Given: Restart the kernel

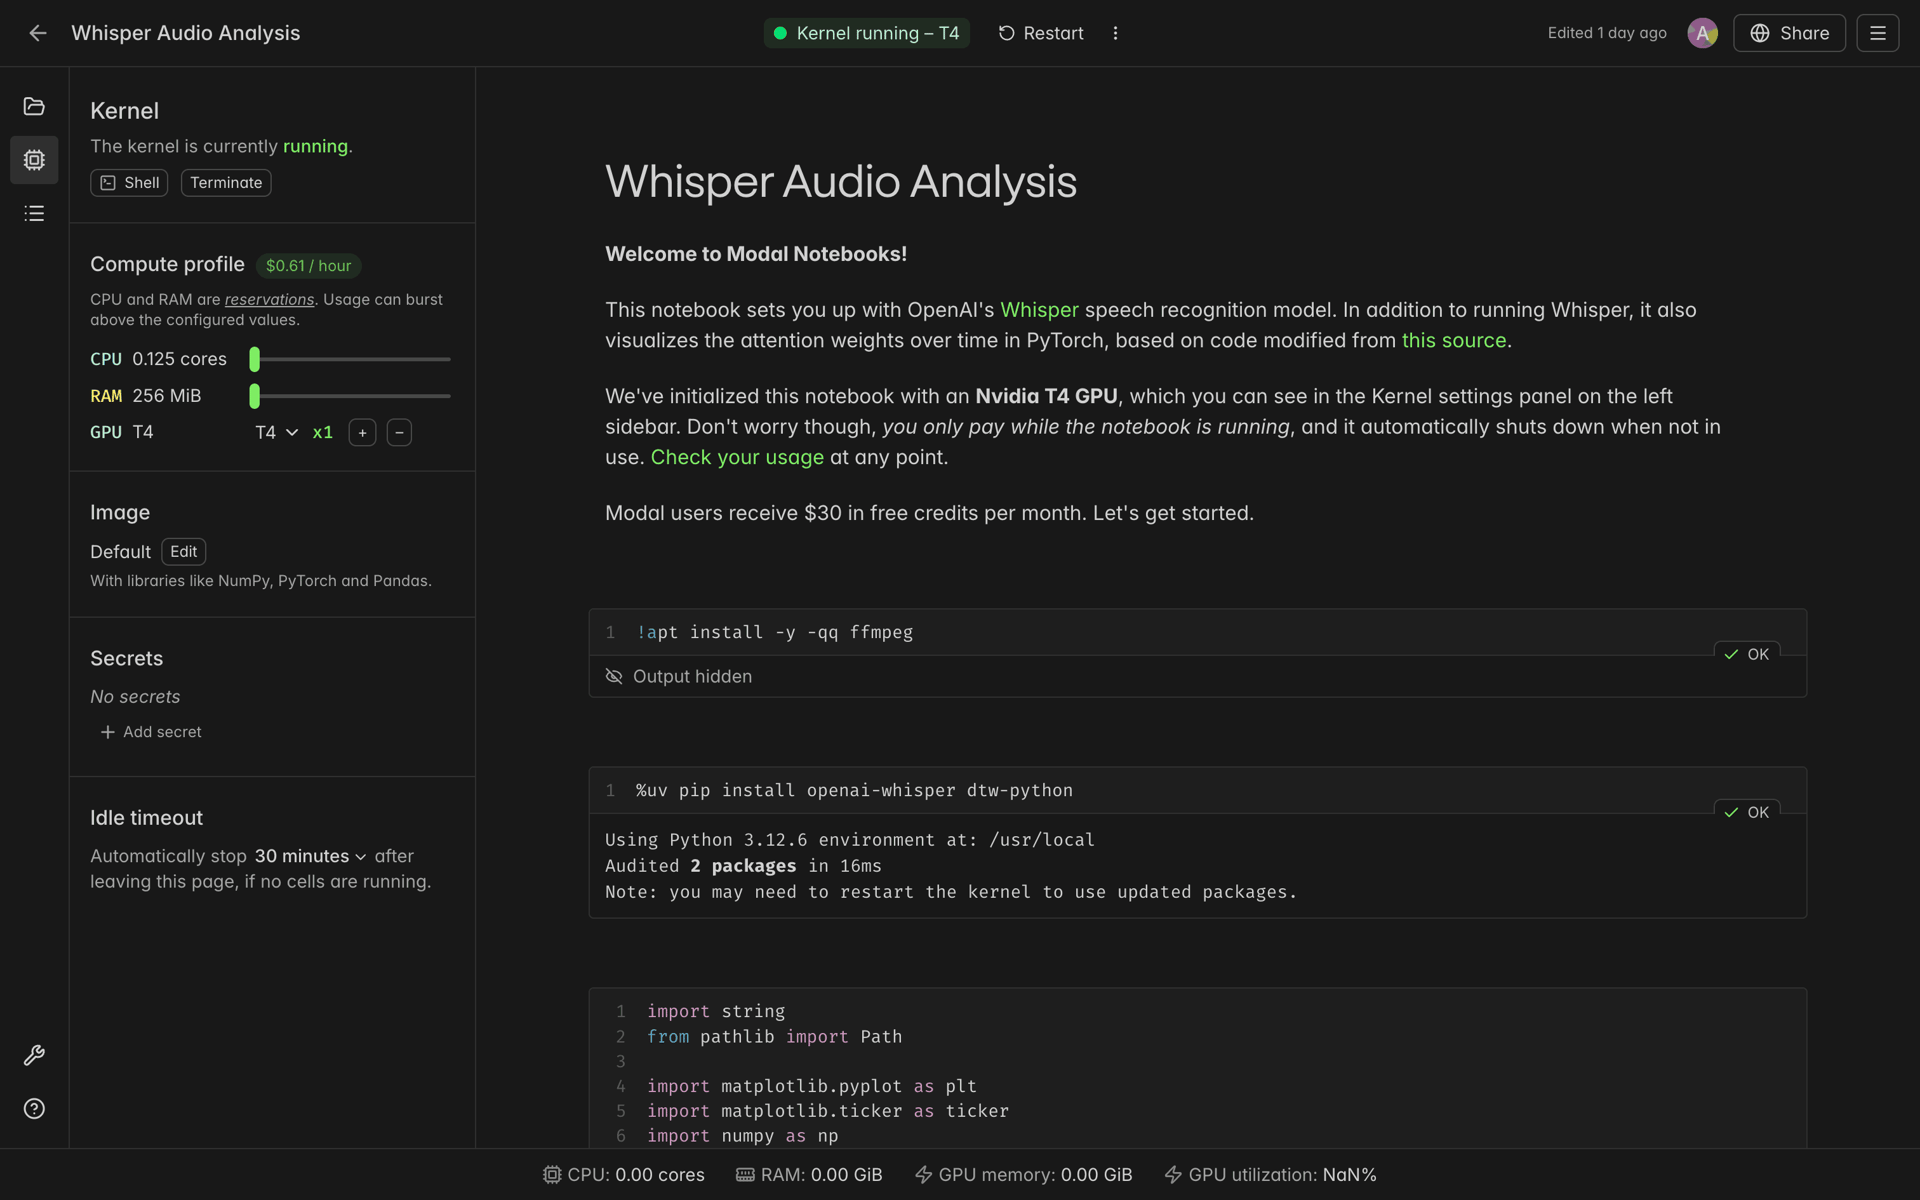Looking at the screenshot, I should pyautogui.click(x=1040, y=33).
